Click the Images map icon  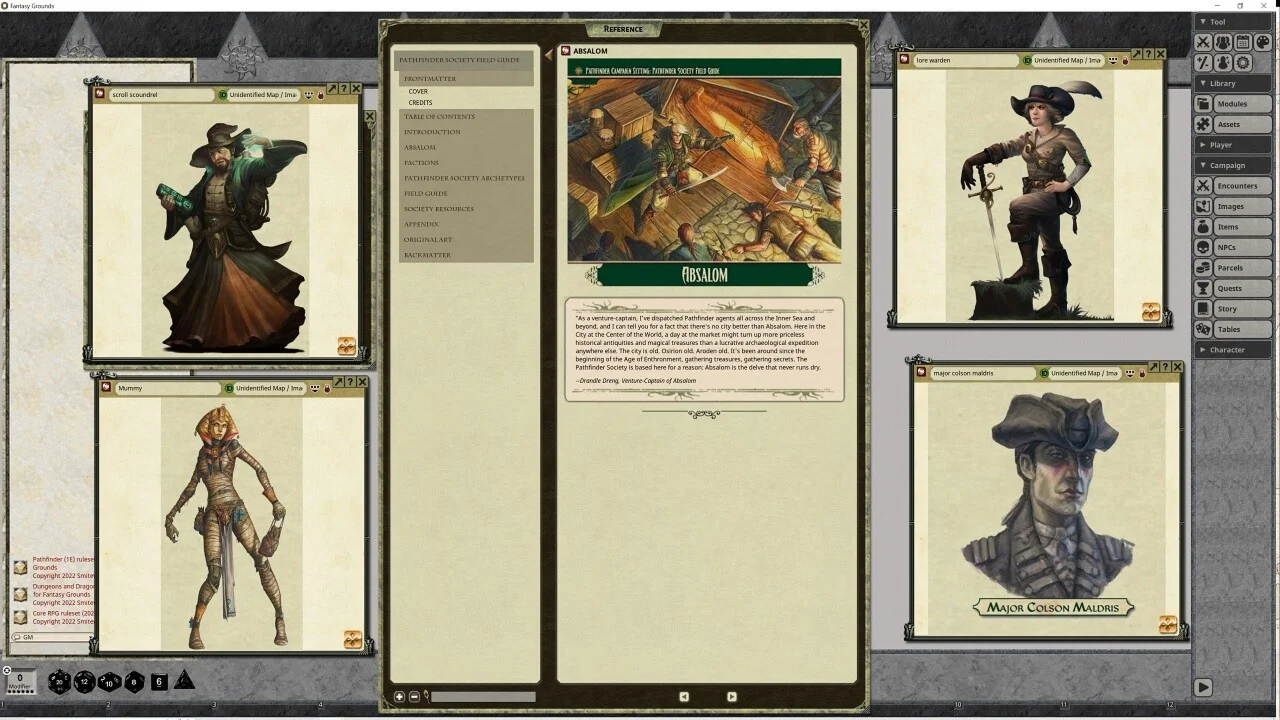point(1204,206)
